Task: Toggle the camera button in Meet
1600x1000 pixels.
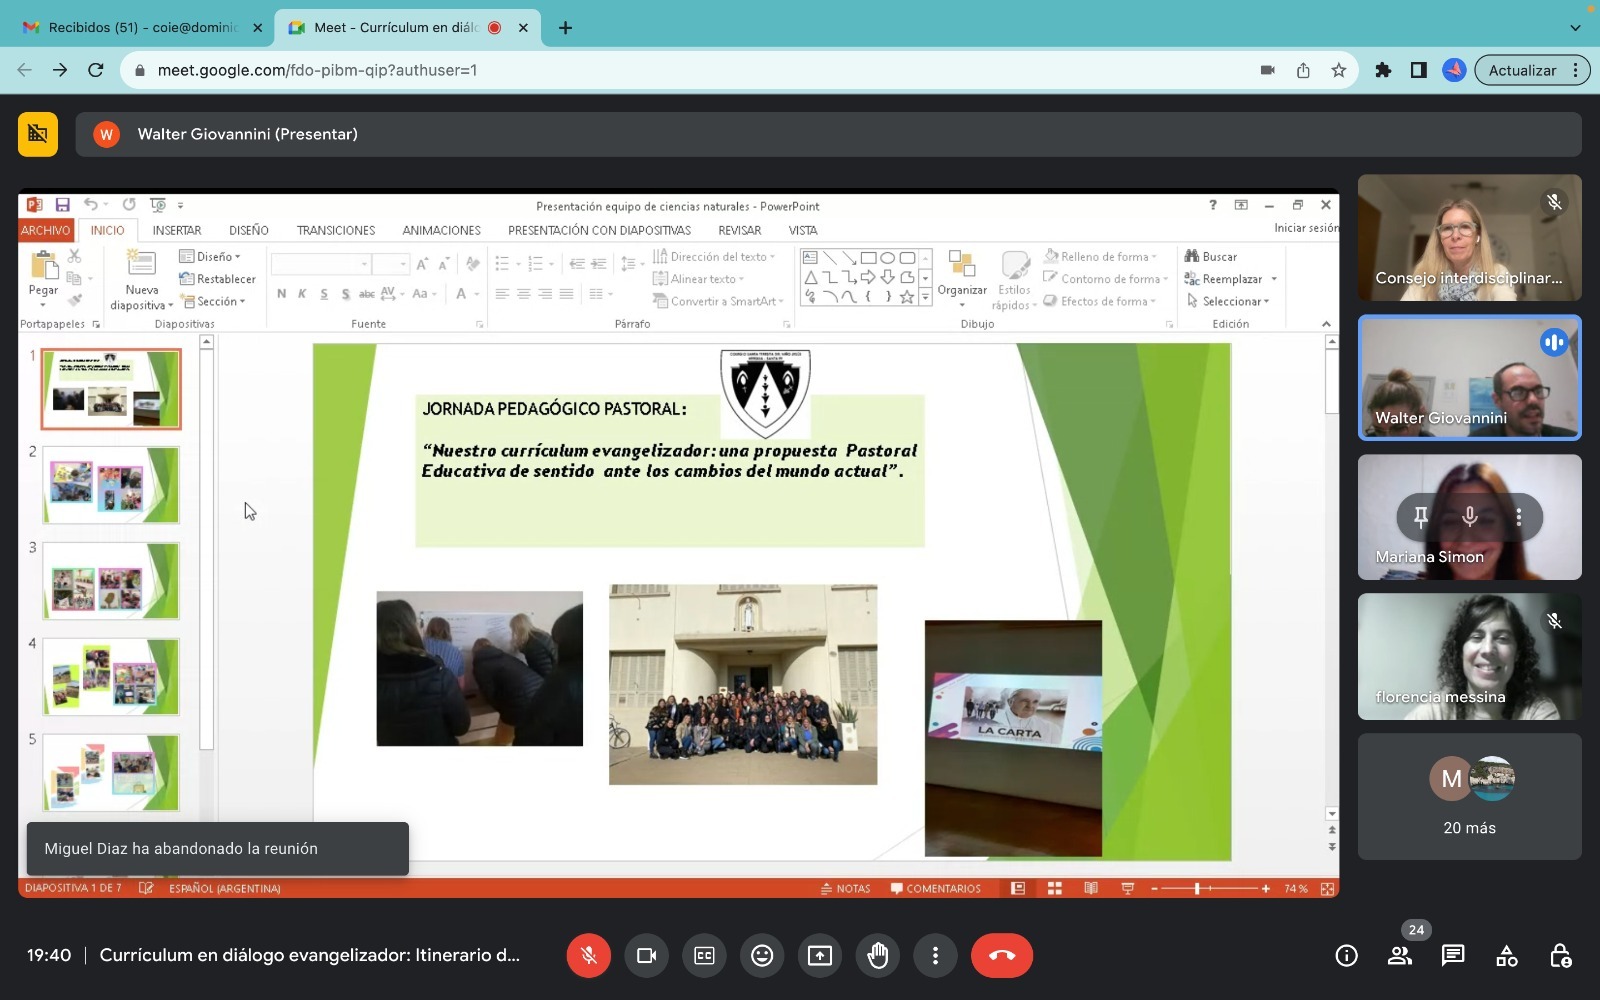Action: 646,955
